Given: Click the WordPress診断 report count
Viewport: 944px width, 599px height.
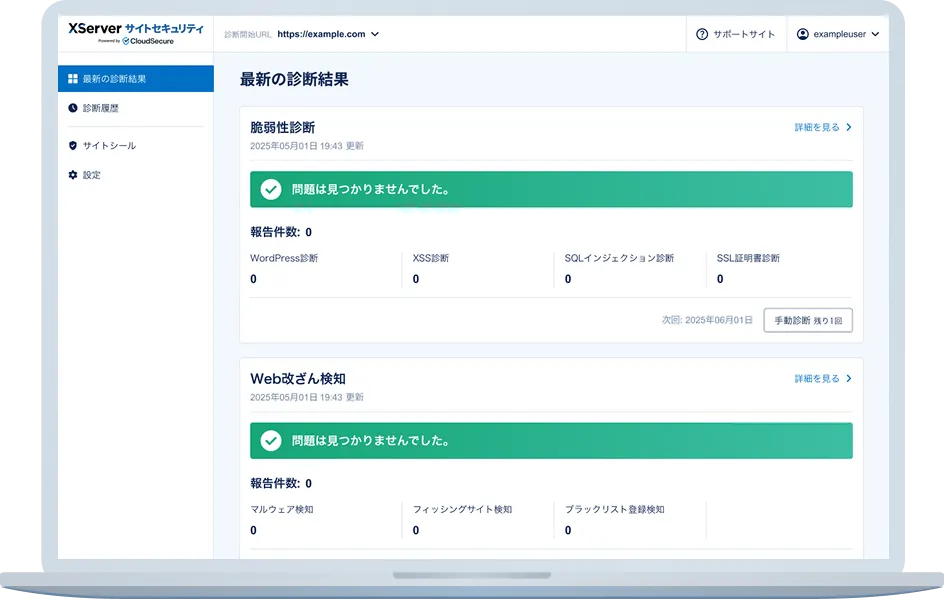Looking at the screenshot, I should coord(253,279).
